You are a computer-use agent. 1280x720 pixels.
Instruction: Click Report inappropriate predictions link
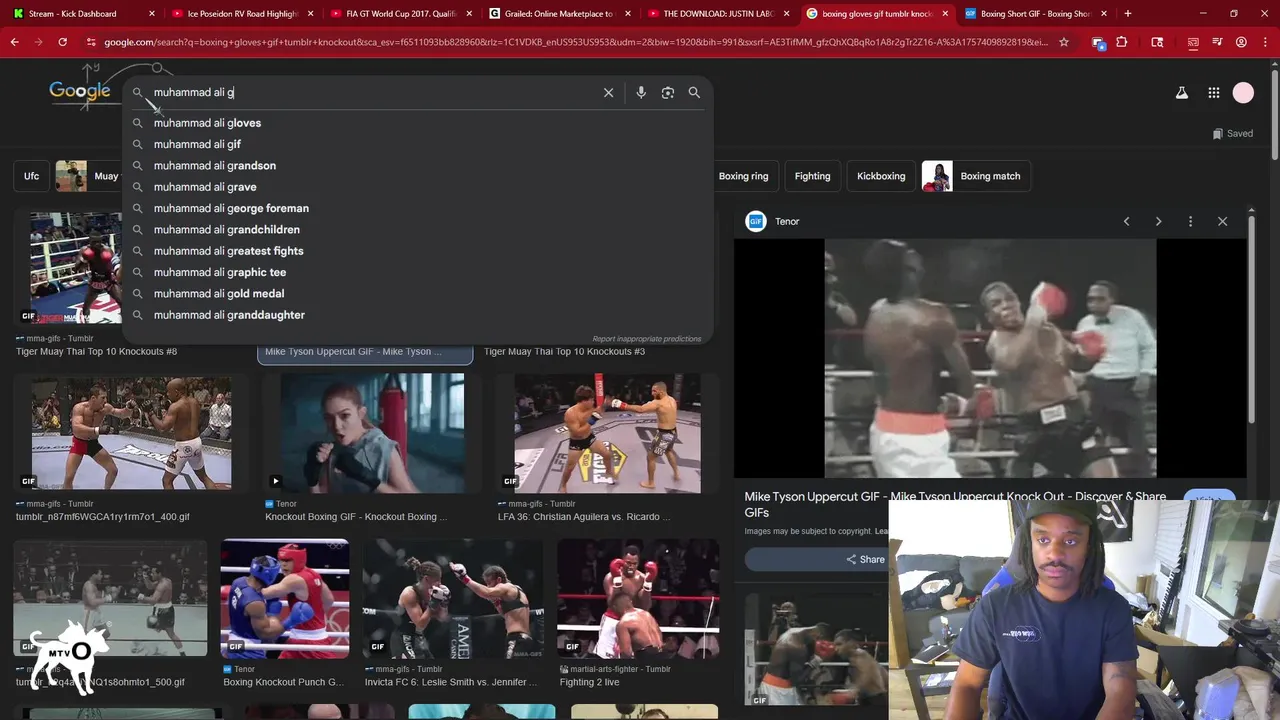tap(647, 339)
